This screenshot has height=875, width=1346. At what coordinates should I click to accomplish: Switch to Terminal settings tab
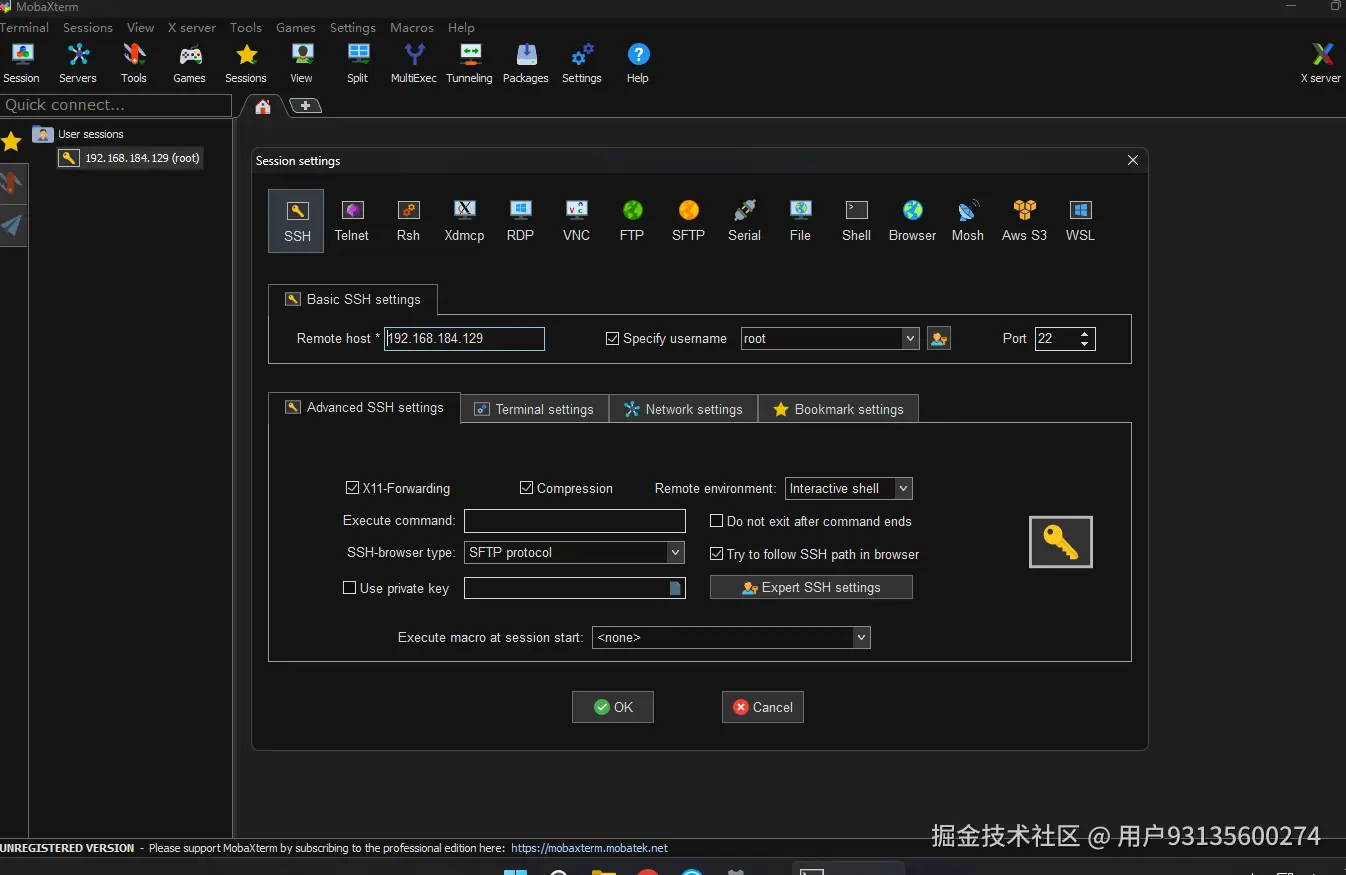coord(534,409)
